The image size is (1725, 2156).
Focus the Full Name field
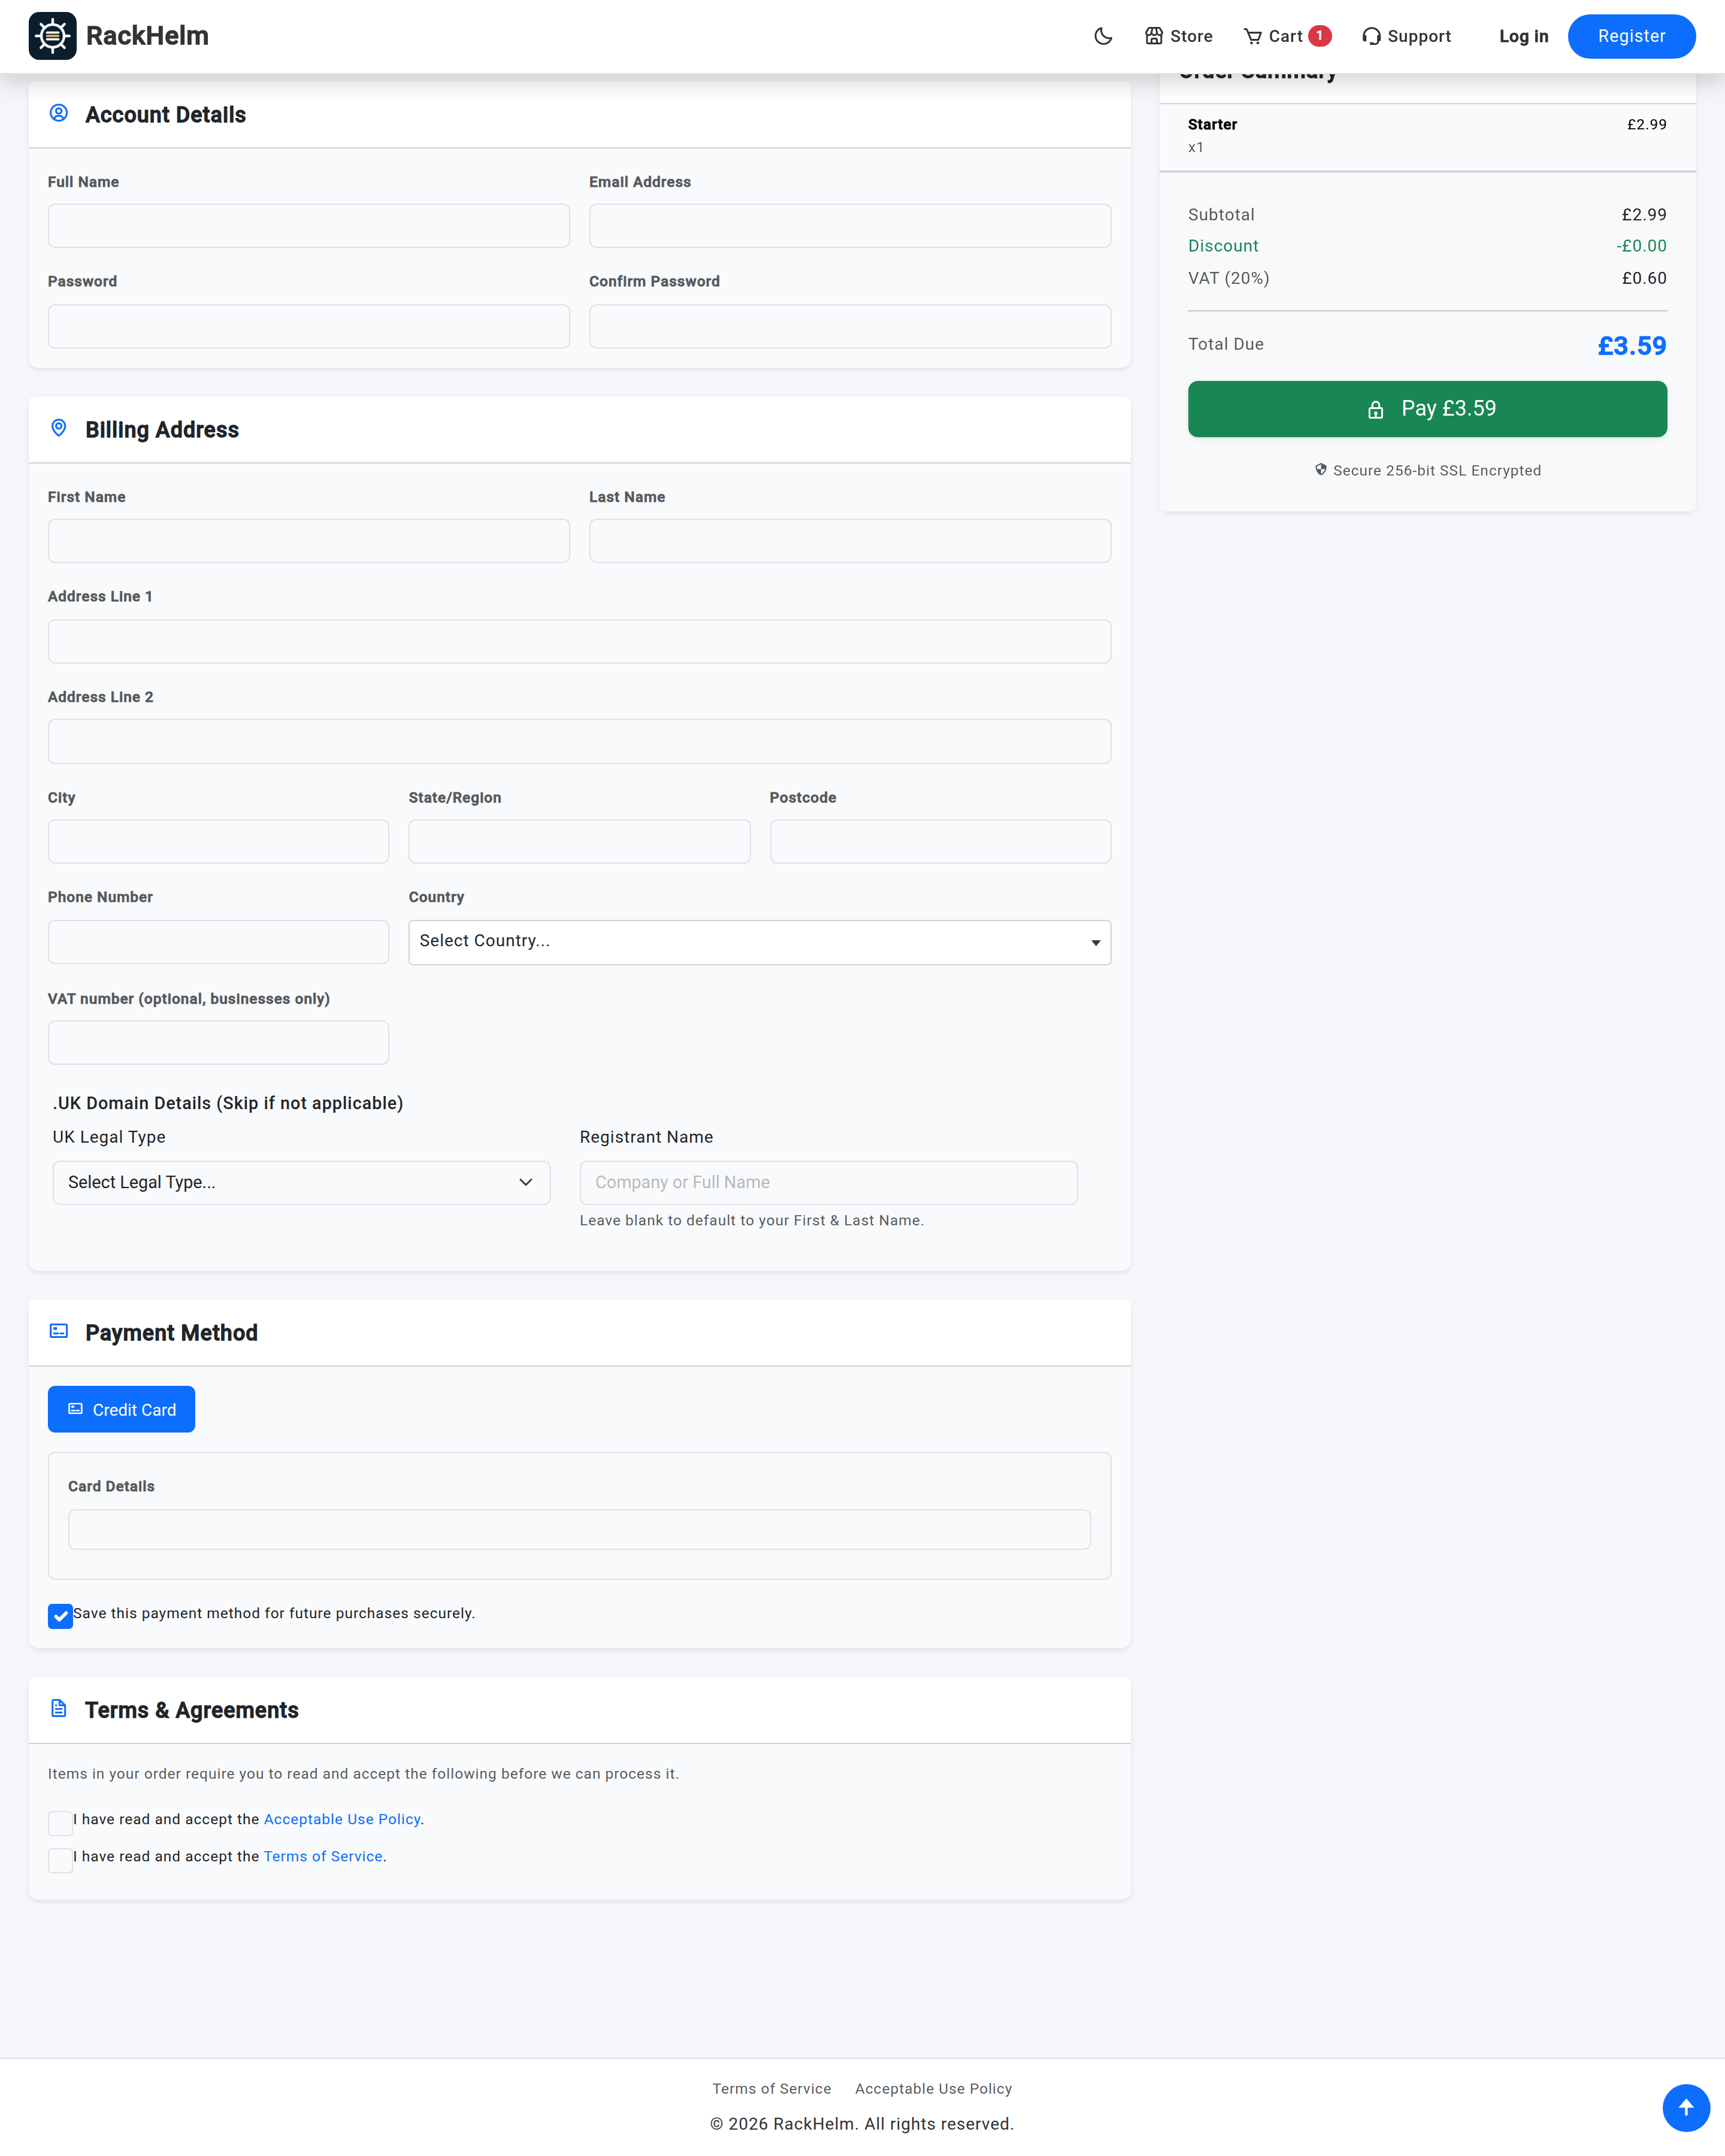(308, 226)
